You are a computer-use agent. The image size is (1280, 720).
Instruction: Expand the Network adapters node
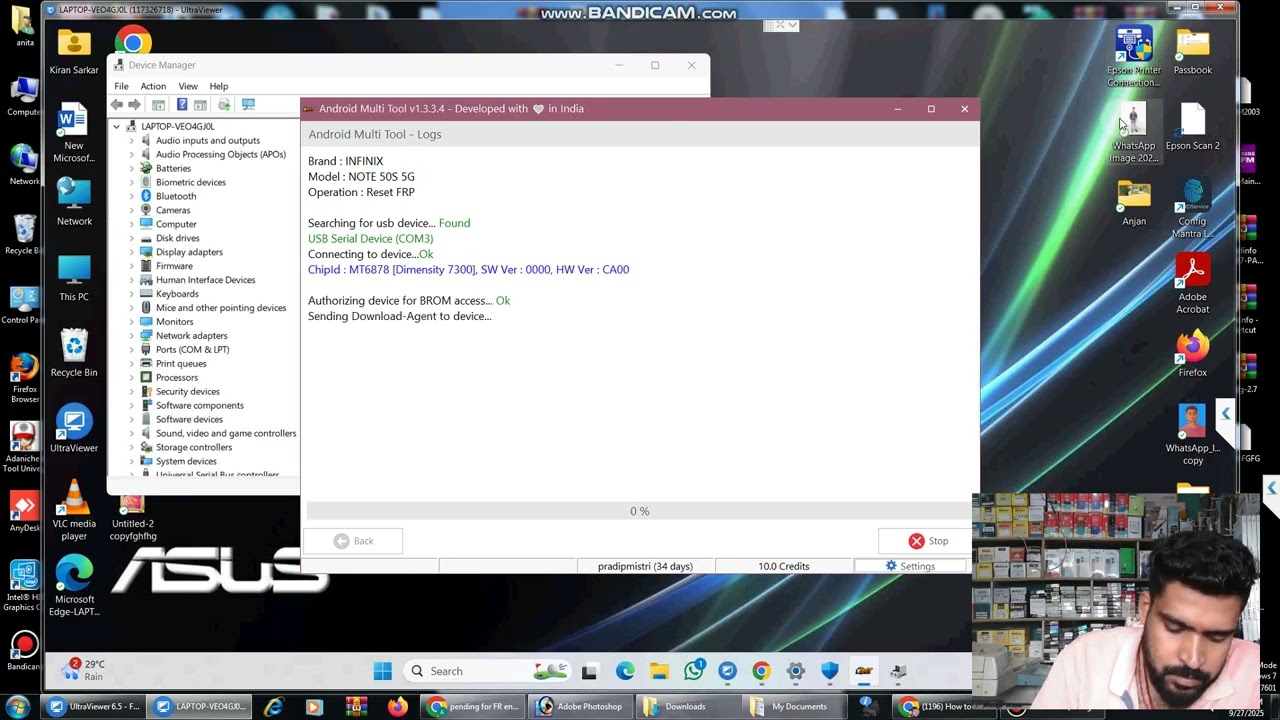coord(131,336)
